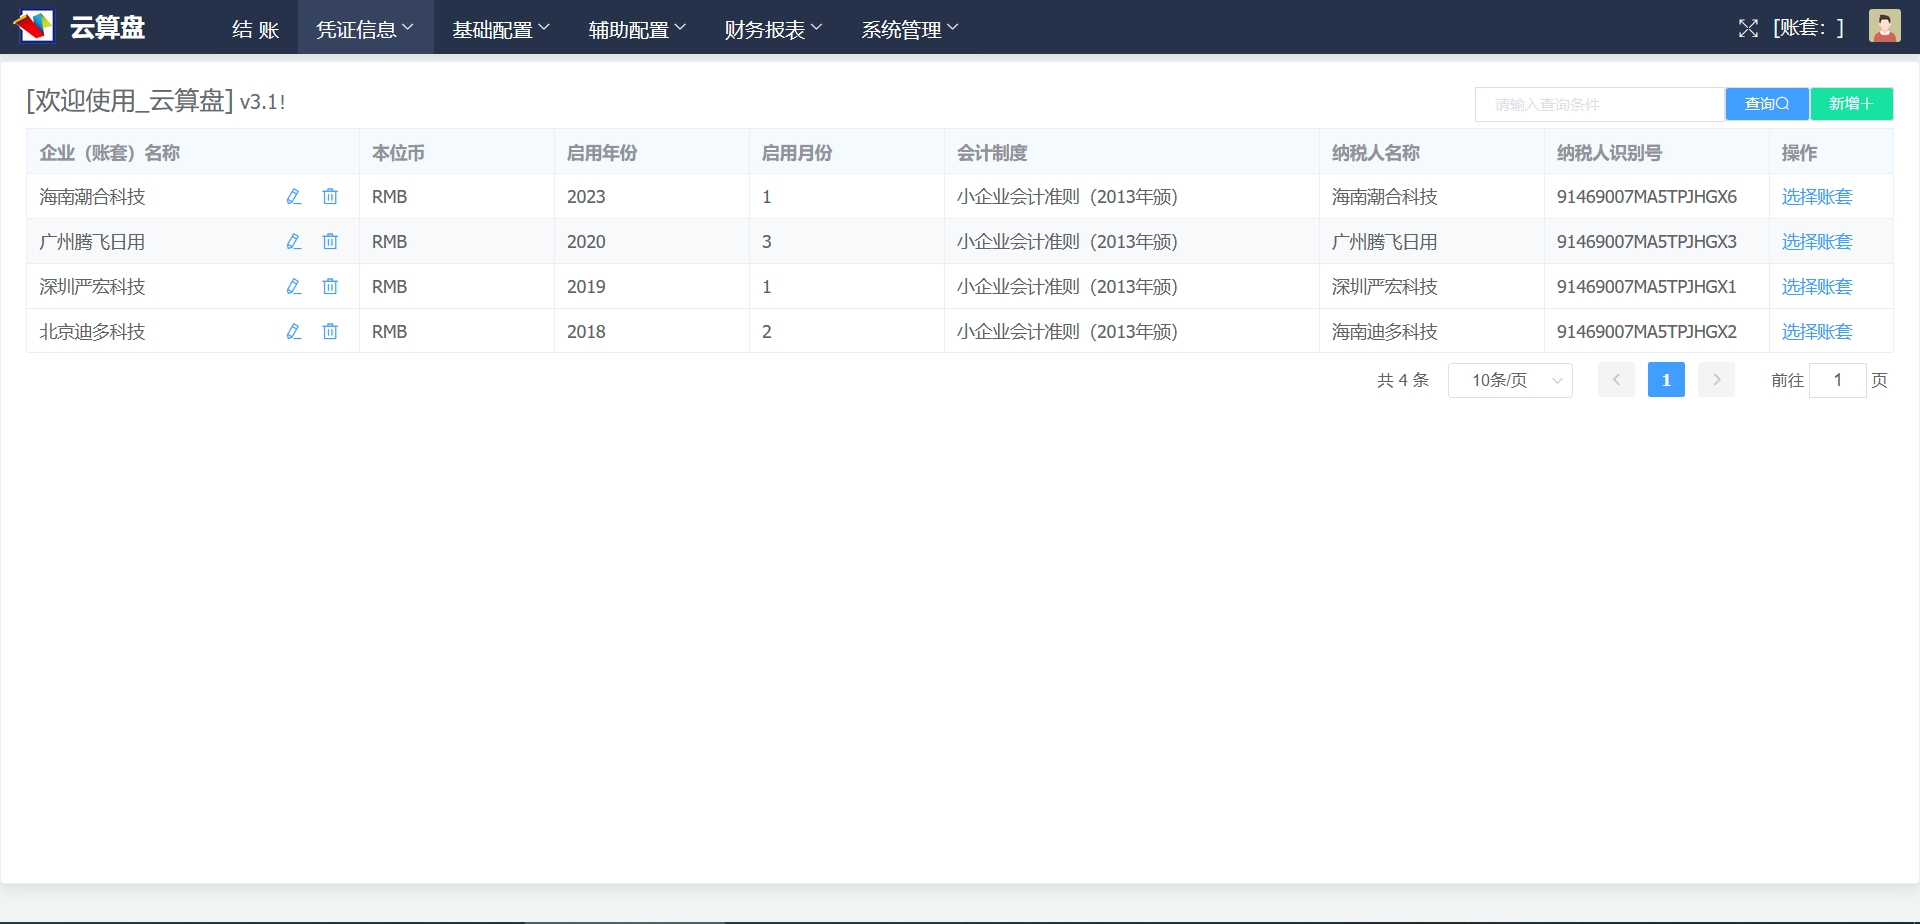Open the 基础配置 dropdown menu
1920x924 pixels.
[x=501, y=29]
